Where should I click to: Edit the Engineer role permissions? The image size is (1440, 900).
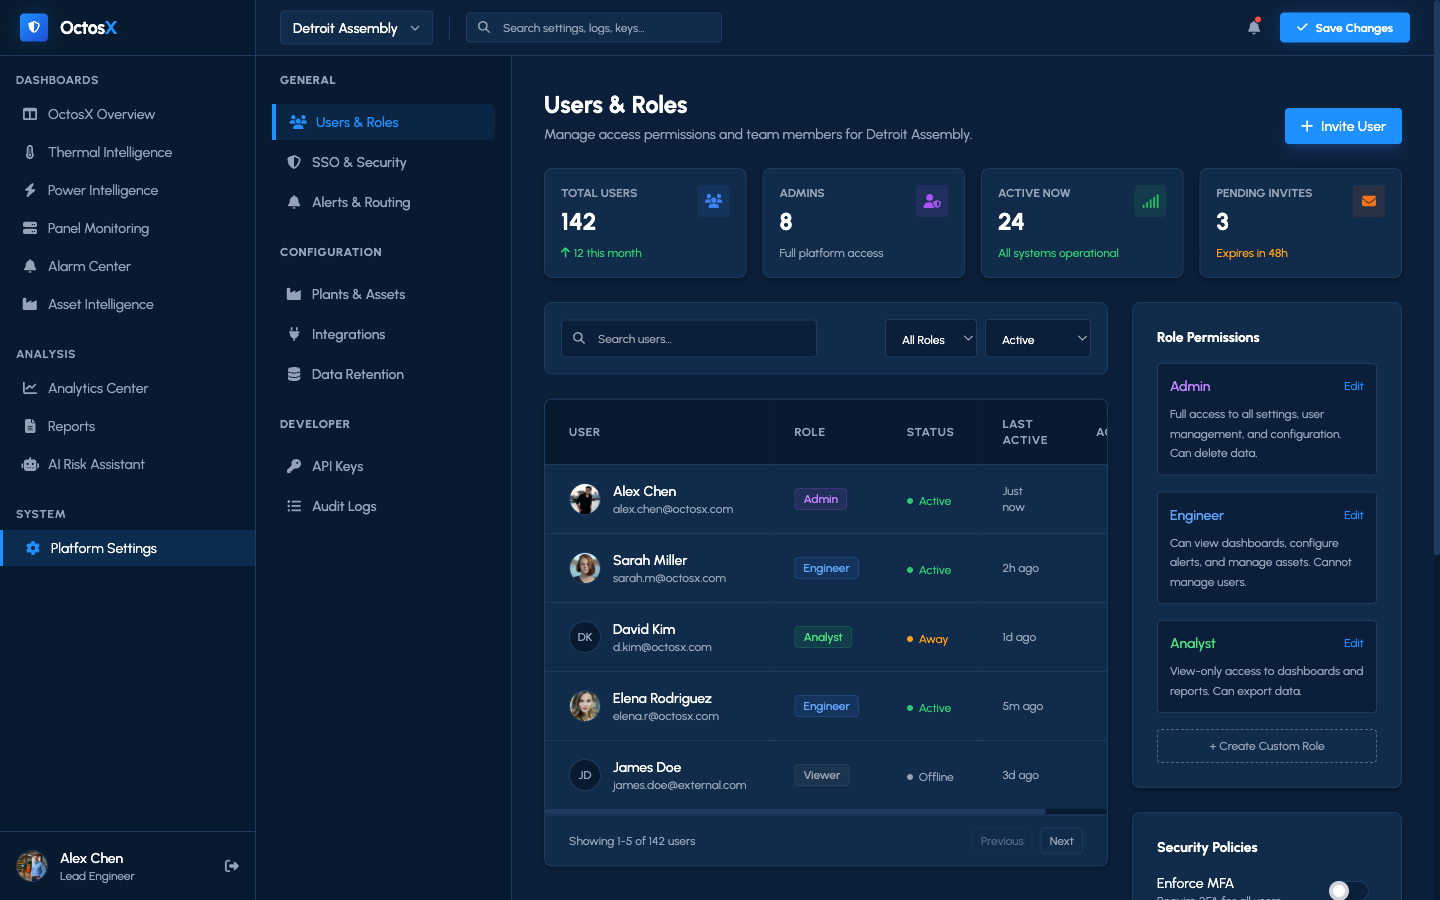click(x=1353, y=515)
